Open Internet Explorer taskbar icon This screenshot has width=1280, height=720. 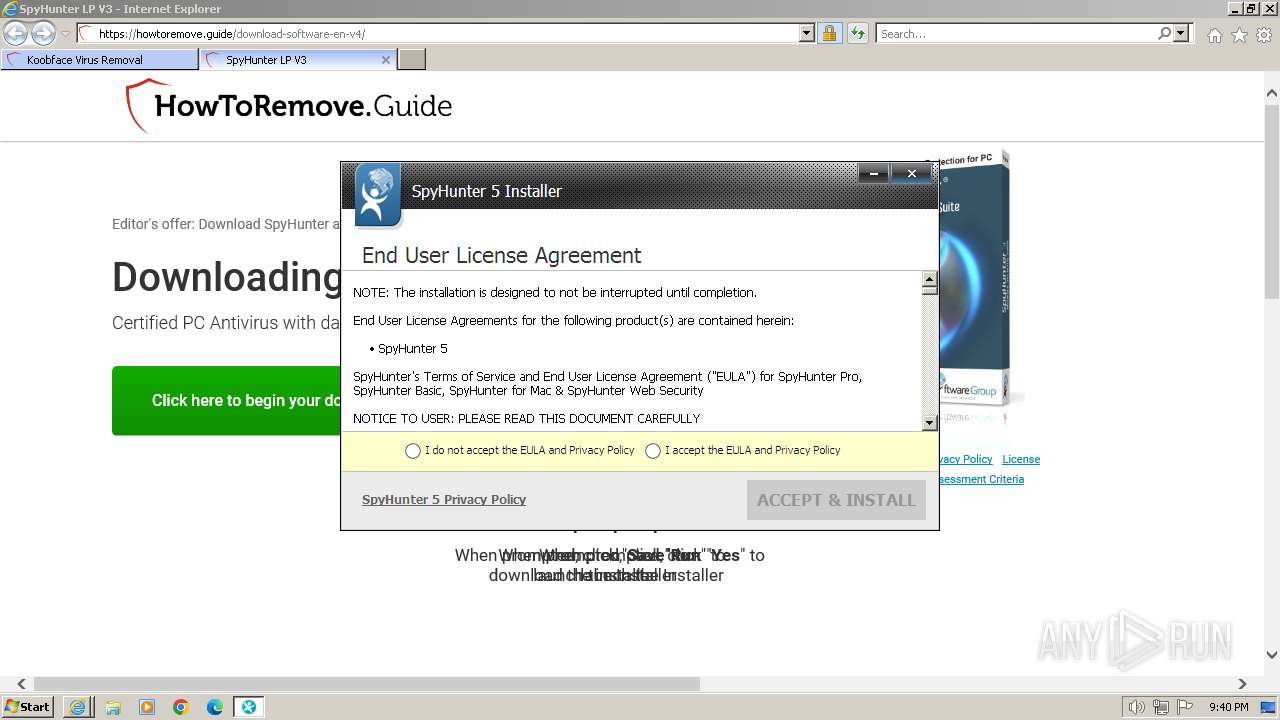coord(77,707)
